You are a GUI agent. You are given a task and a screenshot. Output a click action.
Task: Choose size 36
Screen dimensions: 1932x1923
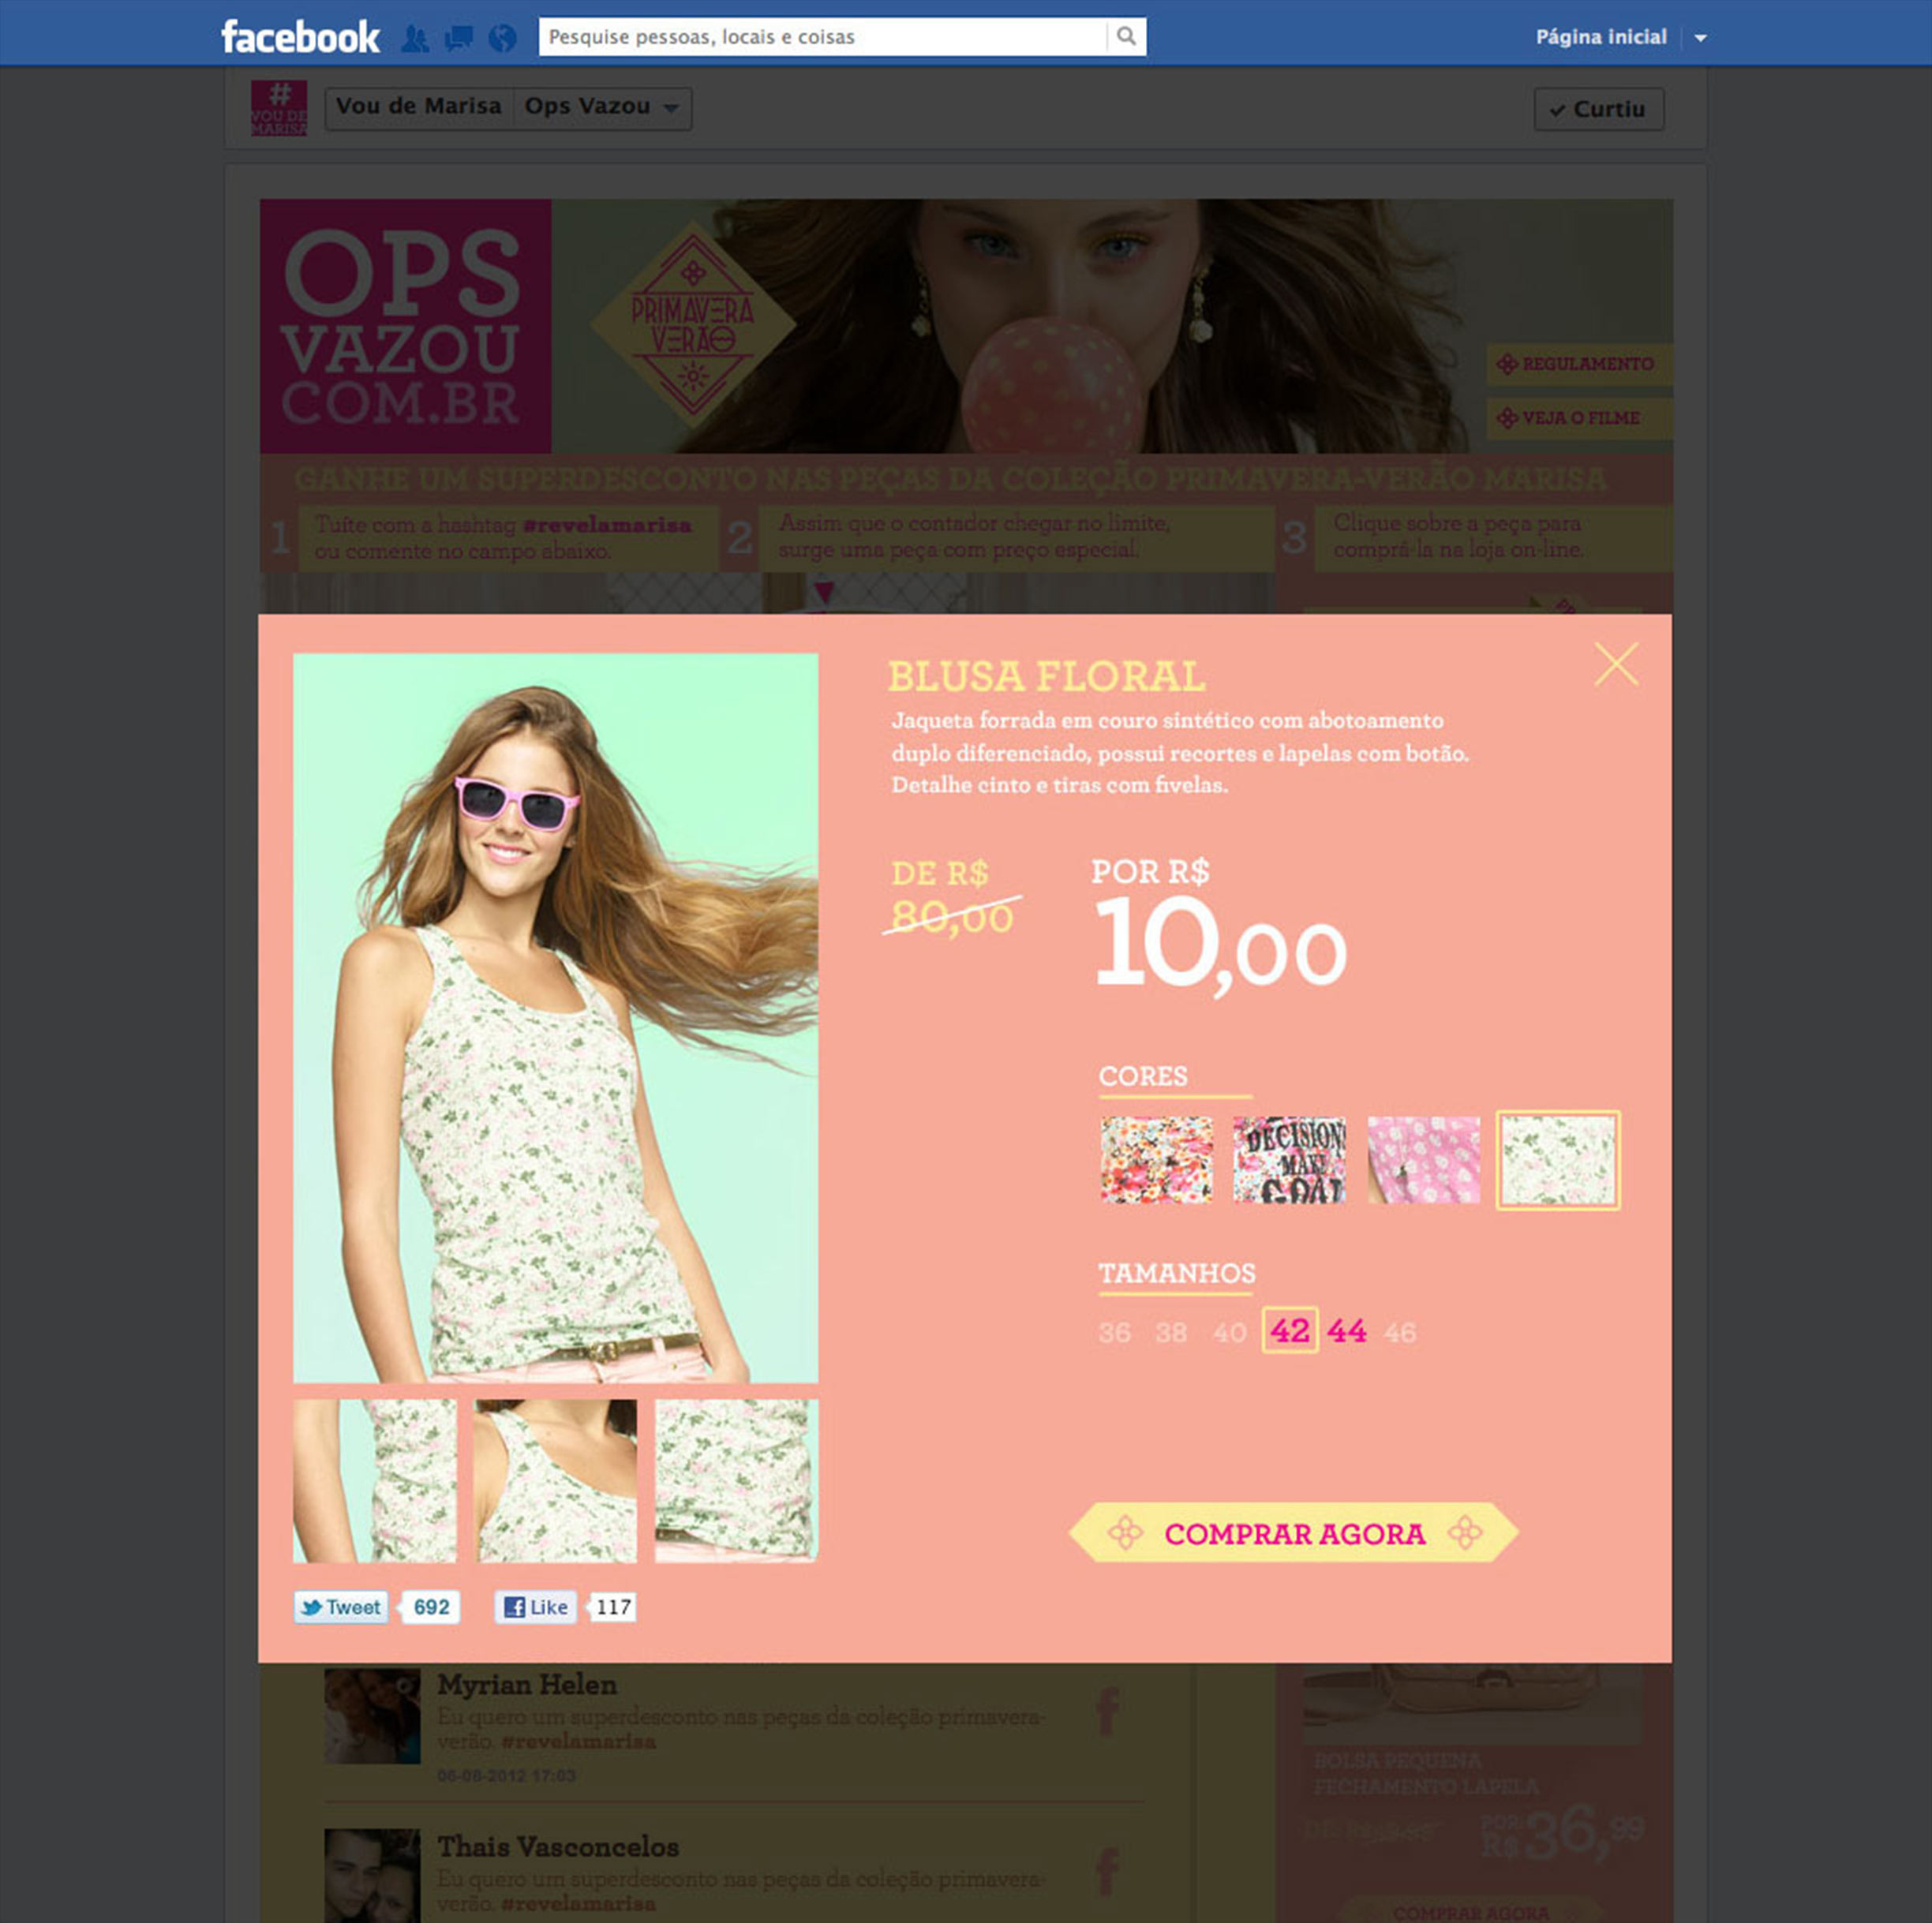(x=1114, y=1332)
